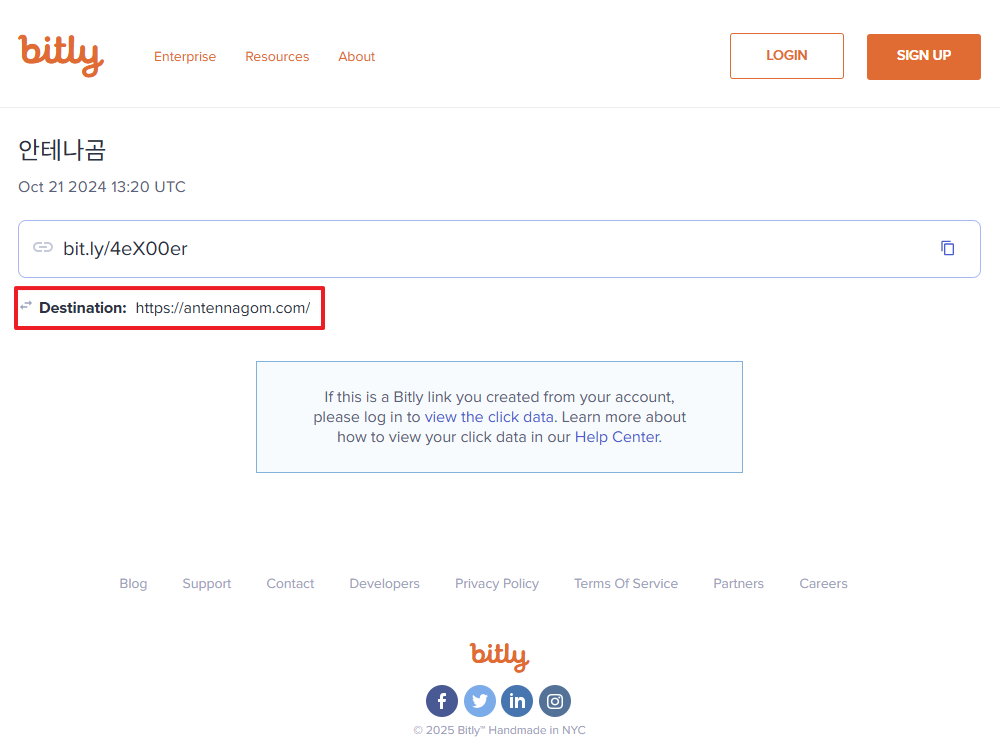Open Bitly's Twitter page icon
The height and width of the screenshot is (756, 1000).
pos(479,701)
